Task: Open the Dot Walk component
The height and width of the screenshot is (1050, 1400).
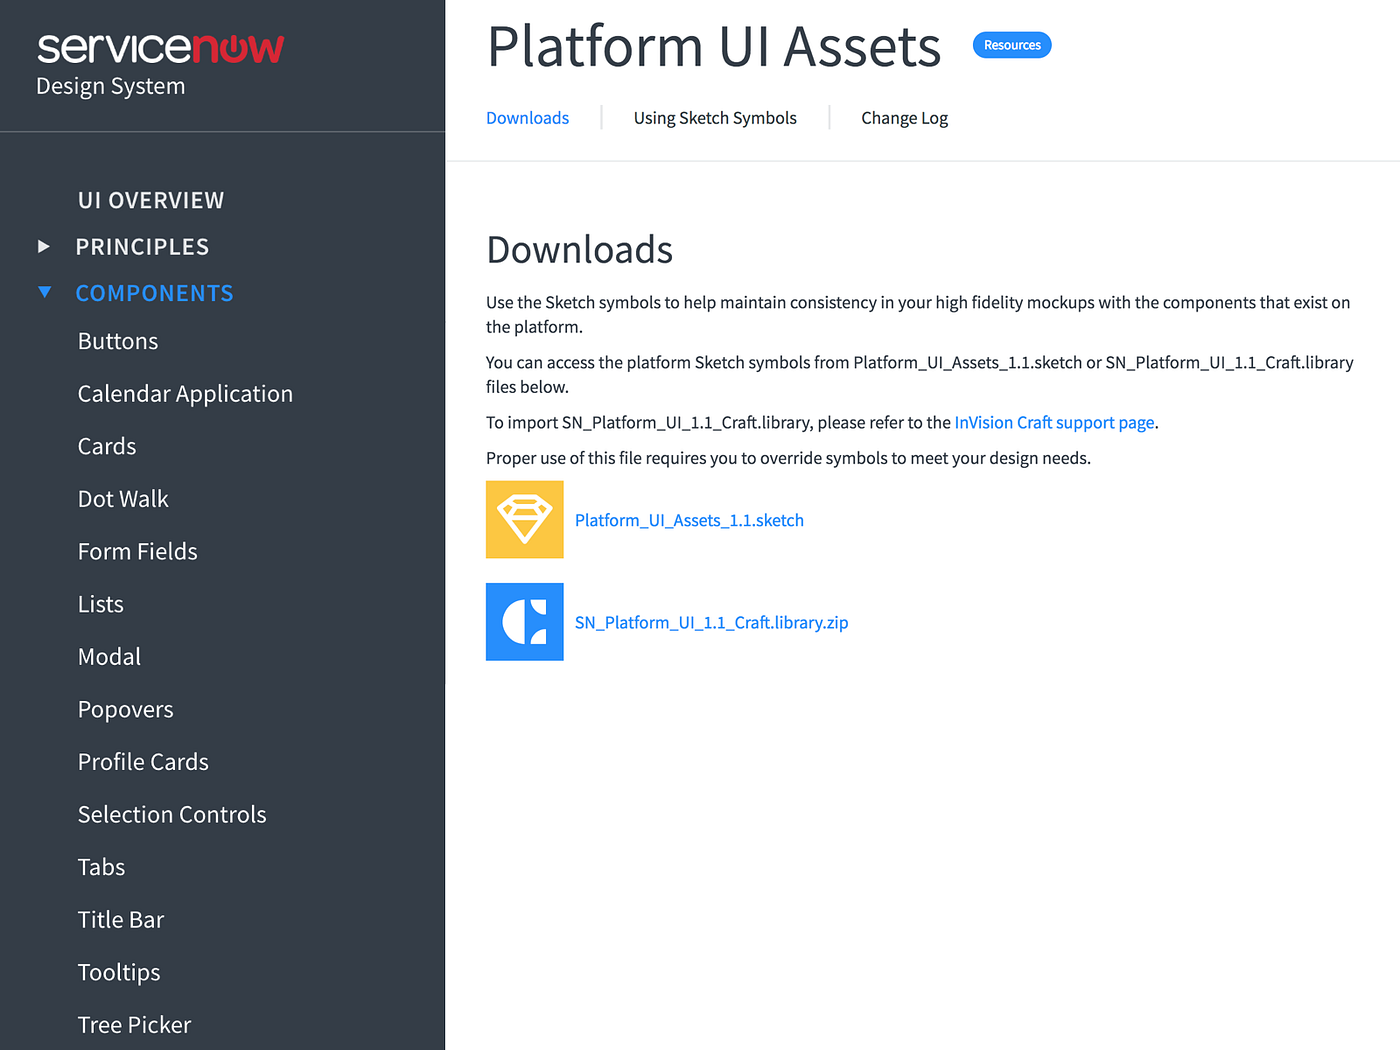Action: 123,498
